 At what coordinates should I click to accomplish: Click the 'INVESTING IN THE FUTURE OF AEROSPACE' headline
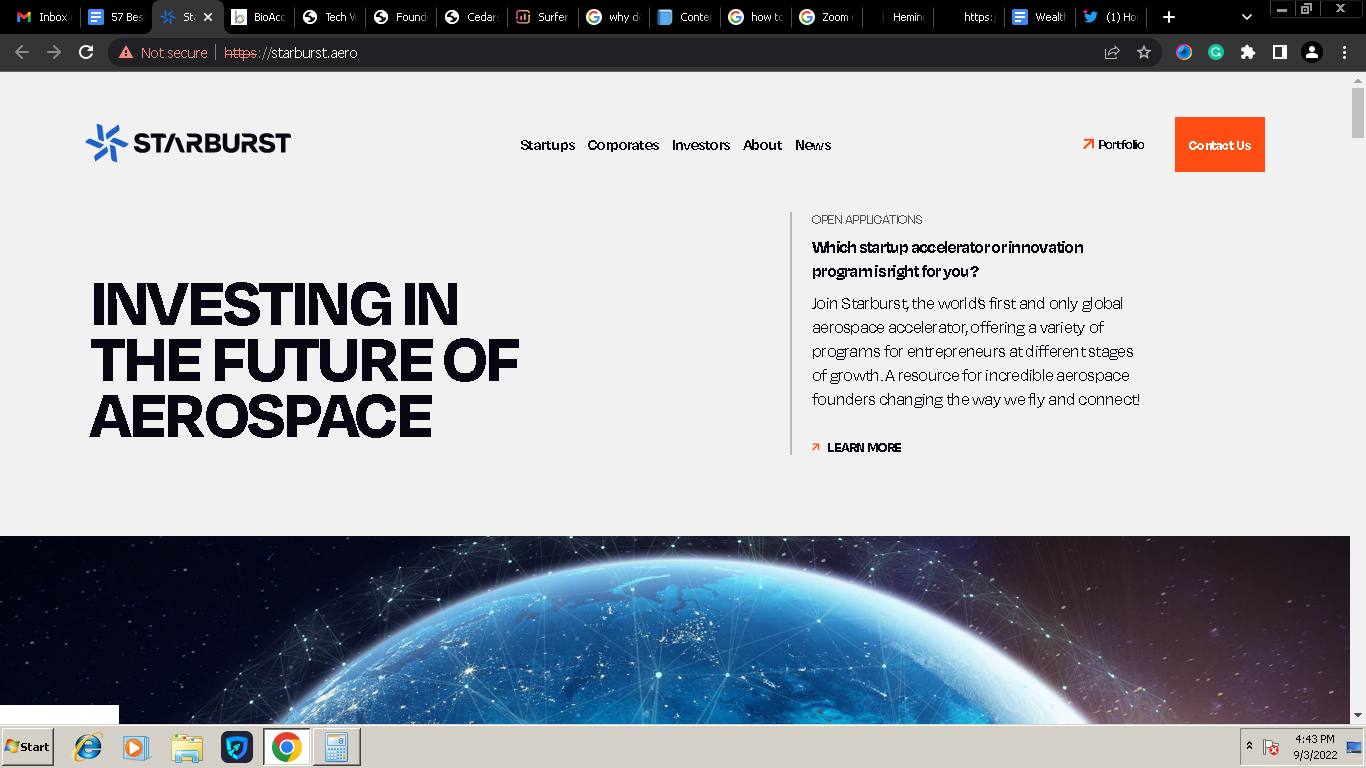tap(305, 360)
